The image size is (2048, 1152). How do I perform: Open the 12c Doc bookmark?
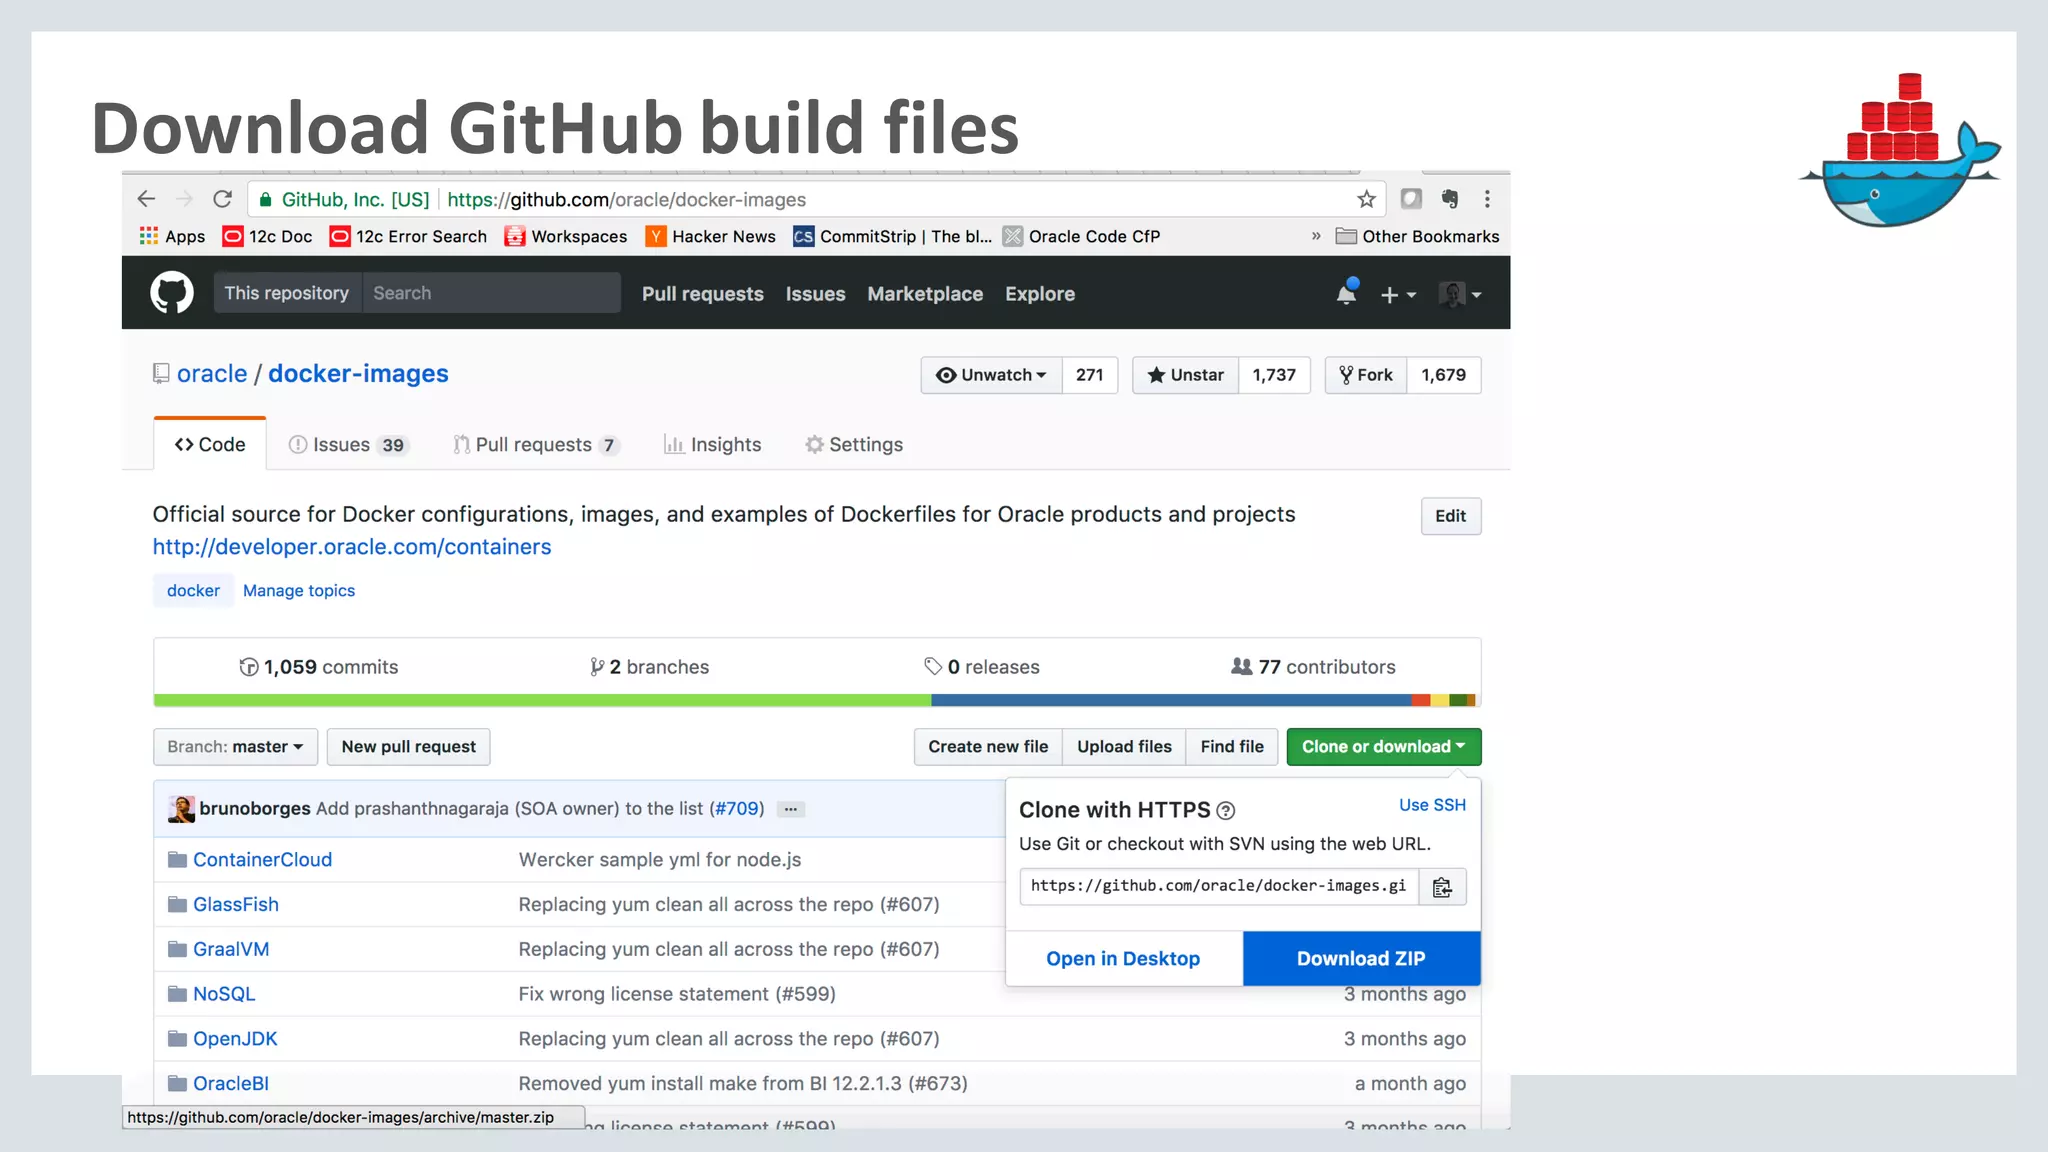(x=267, y=236)
